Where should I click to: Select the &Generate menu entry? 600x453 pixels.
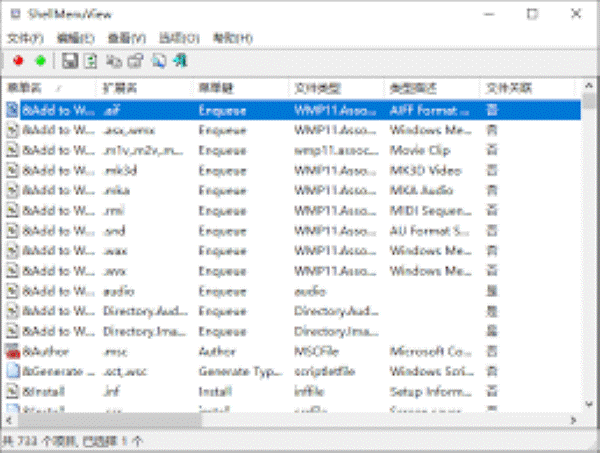[58, 371]
